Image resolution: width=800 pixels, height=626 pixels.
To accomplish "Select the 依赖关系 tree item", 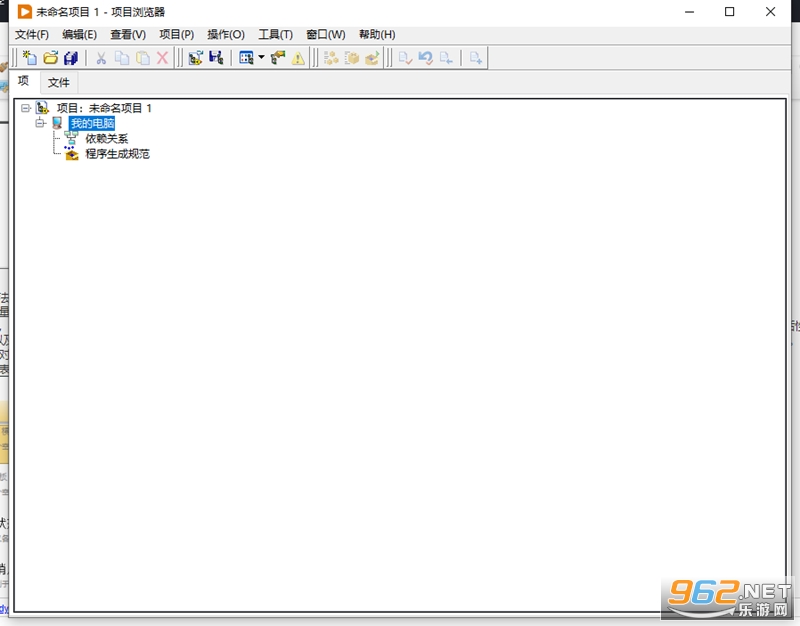I will click(107, 138).
